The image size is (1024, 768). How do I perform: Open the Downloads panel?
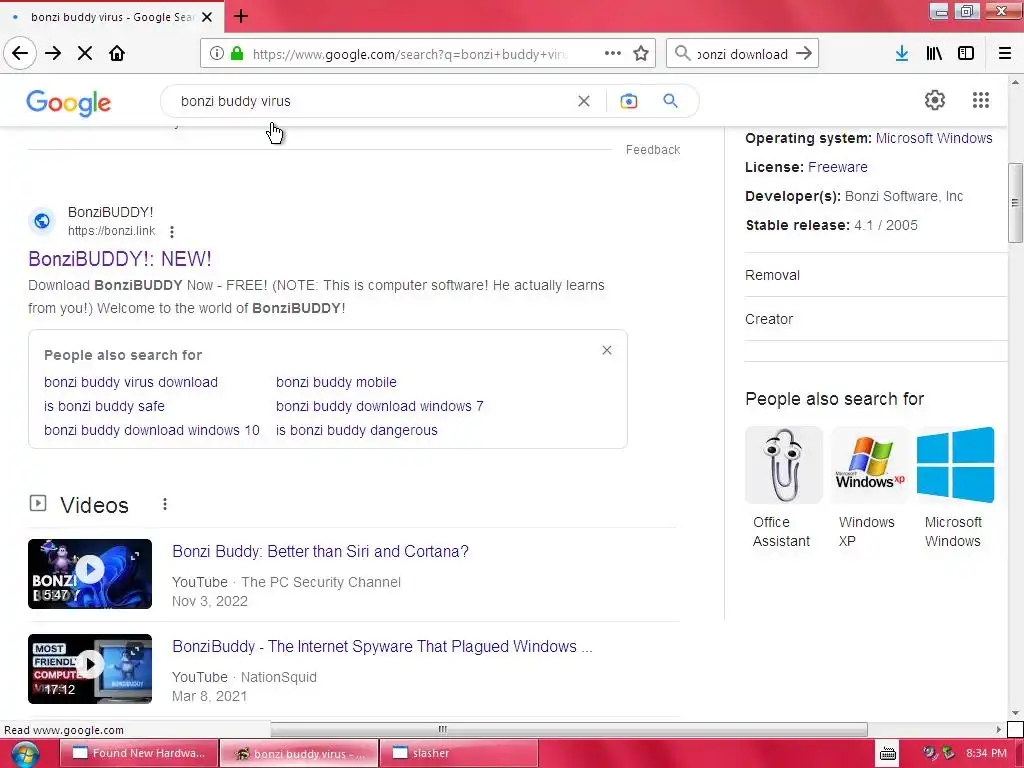(x=902, y=54)
